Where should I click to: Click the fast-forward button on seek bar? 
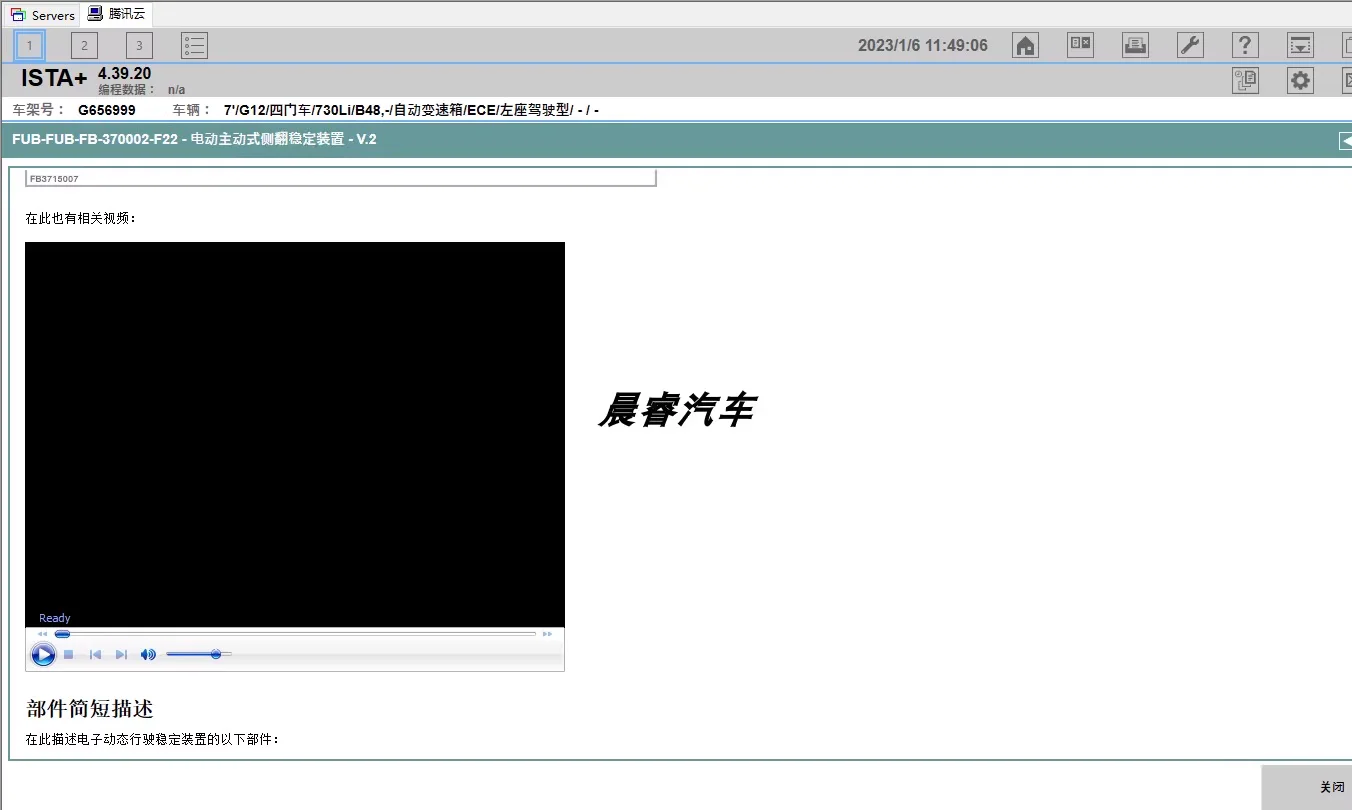click(x=547, y=634)
